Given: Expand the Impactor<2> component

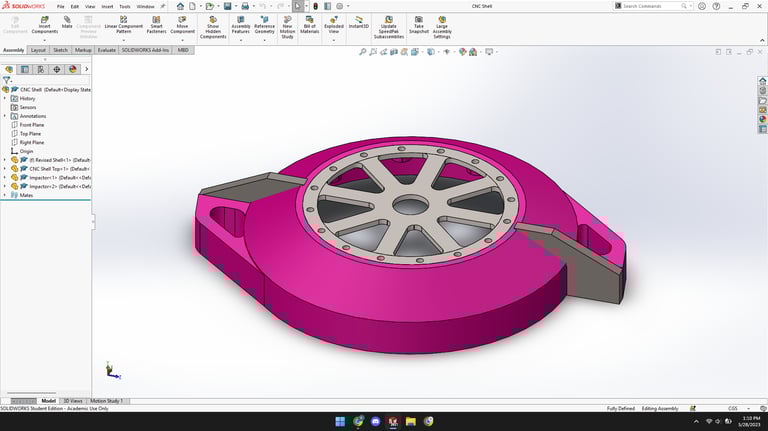Looking at the screenshot, I should coord(5,187).
